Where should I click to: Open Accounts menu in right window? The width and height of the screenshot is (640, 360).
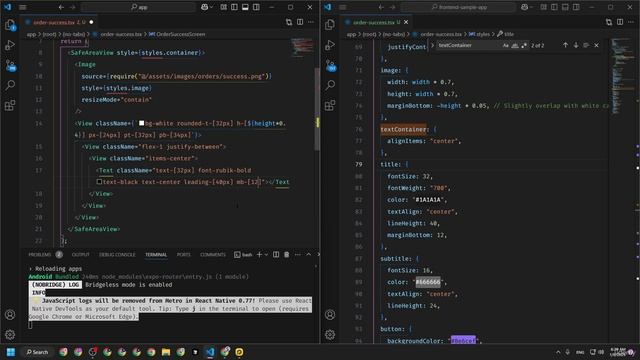coord(330,315)
